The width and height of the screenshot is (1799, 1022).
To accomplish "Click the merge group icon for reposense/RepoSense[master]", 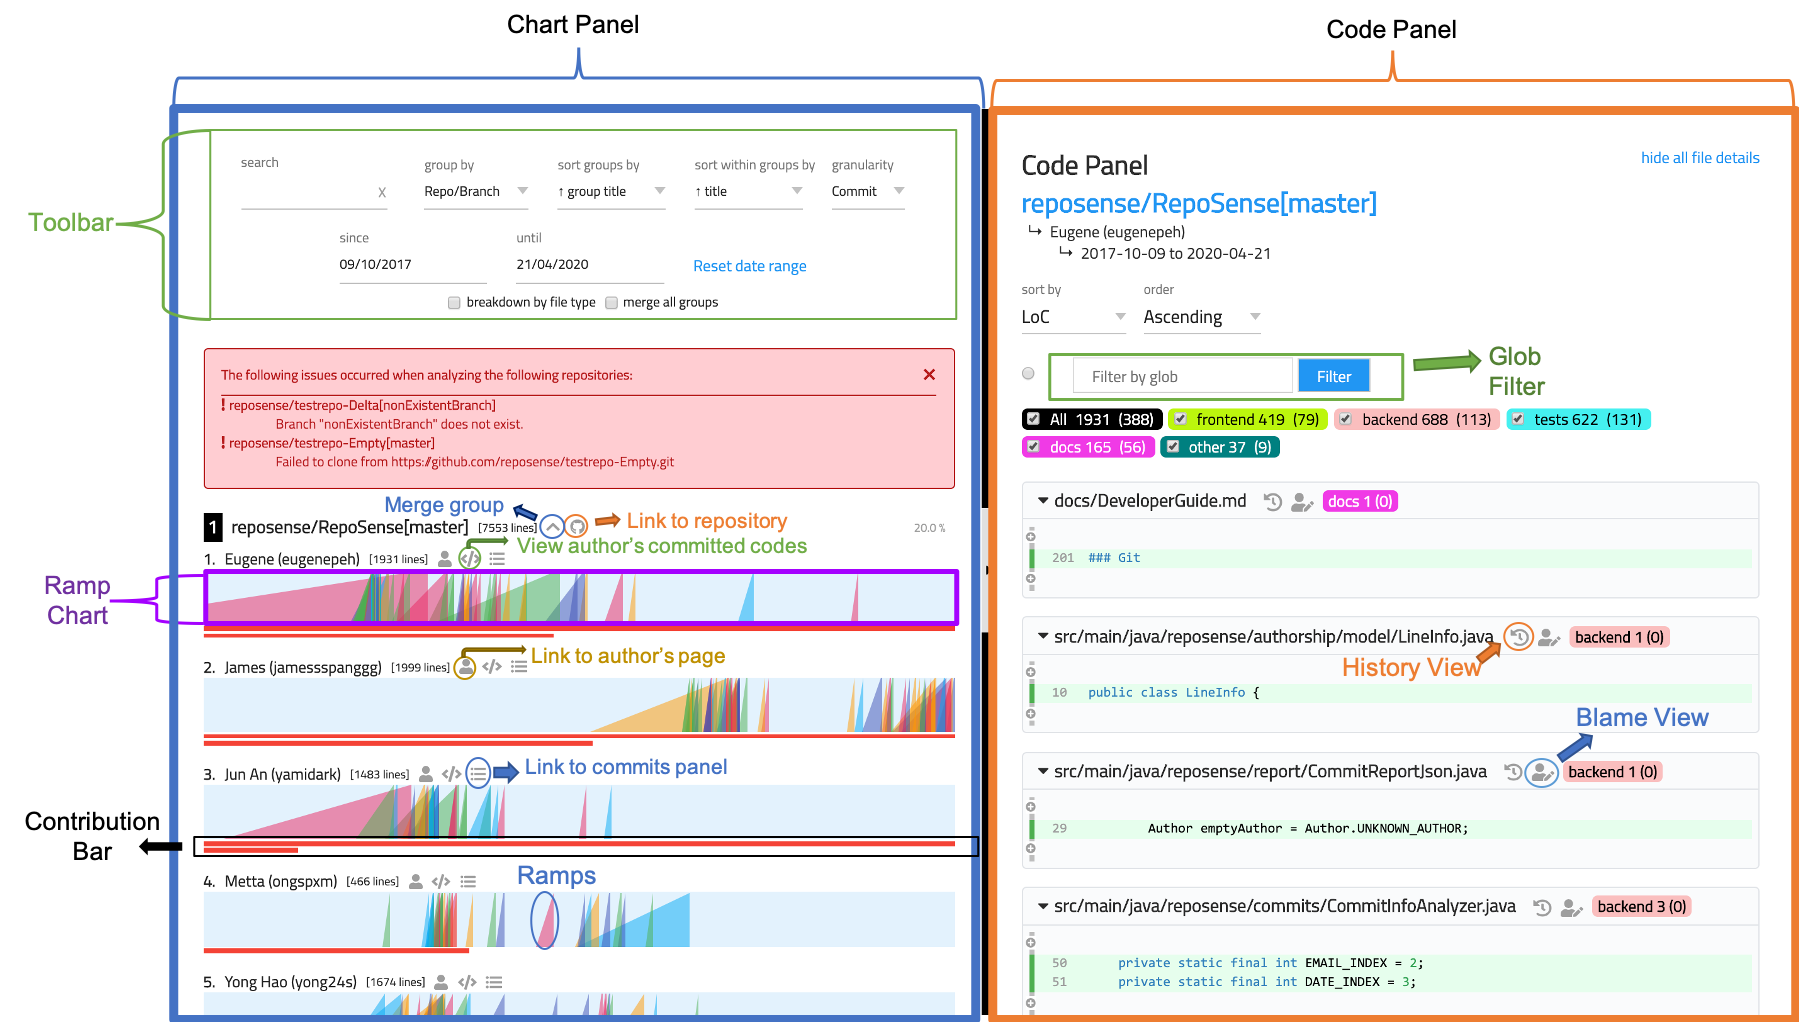I will point(552,525).
